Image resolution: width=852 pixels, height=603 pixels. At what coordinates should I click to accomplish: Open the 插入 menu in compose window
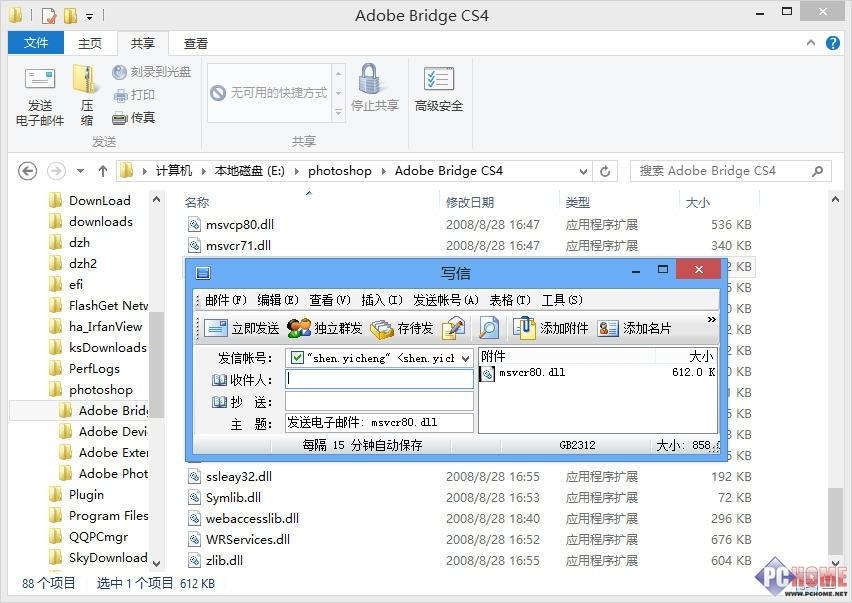tap(381, 300)
